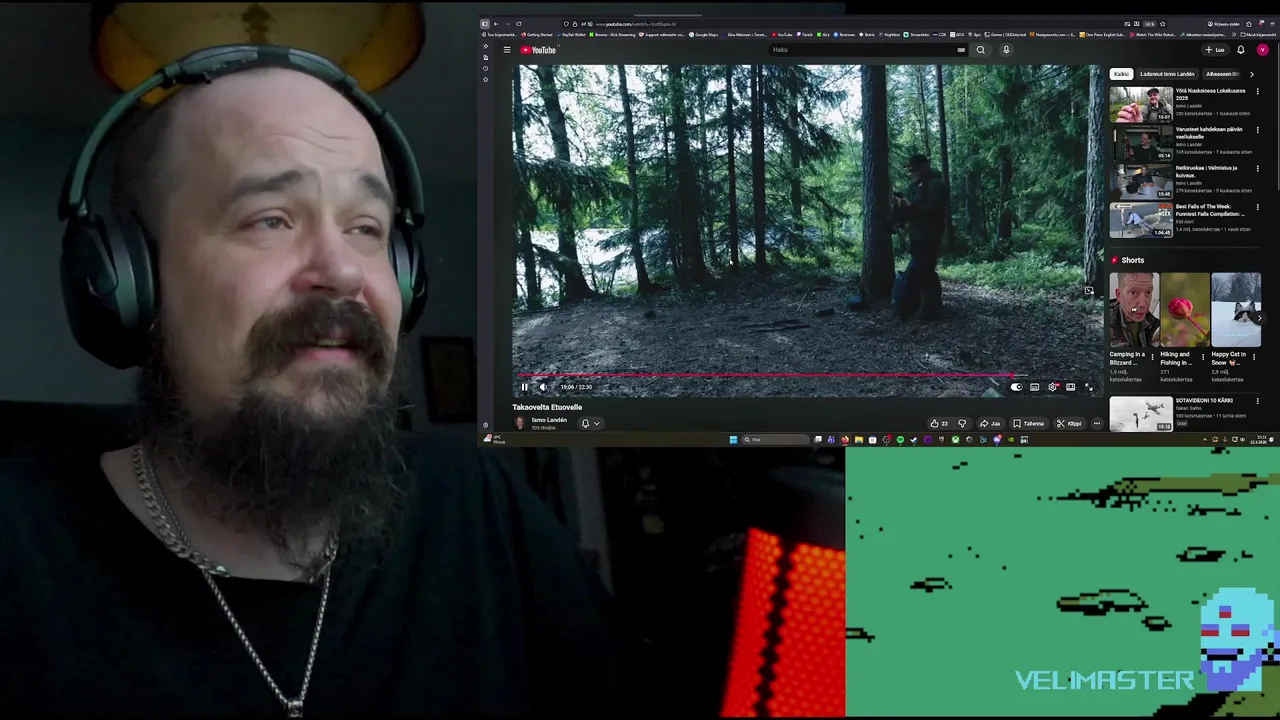Share video with Jaa button
1280x720 pixels.
click(990, 423)
